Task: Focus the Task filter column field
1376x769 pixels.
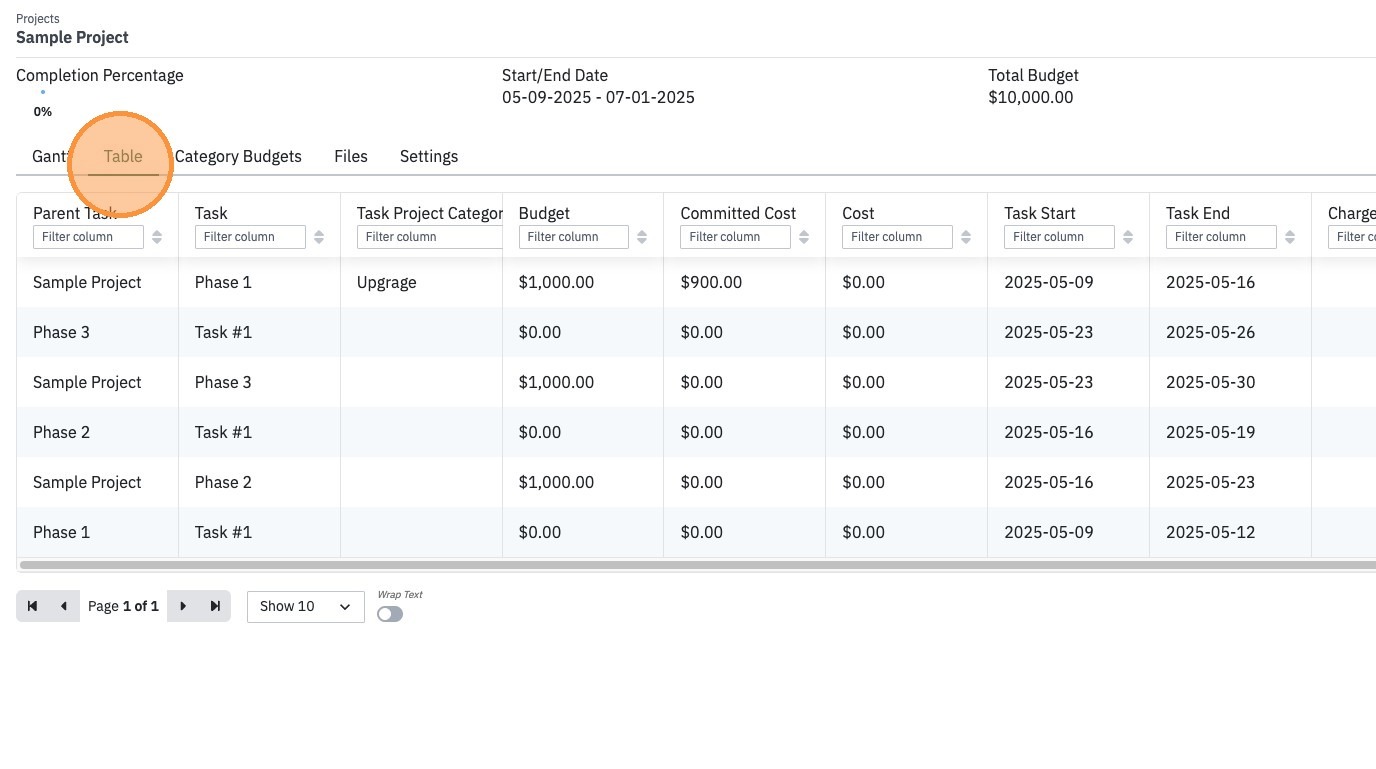Action: (250, 237)
